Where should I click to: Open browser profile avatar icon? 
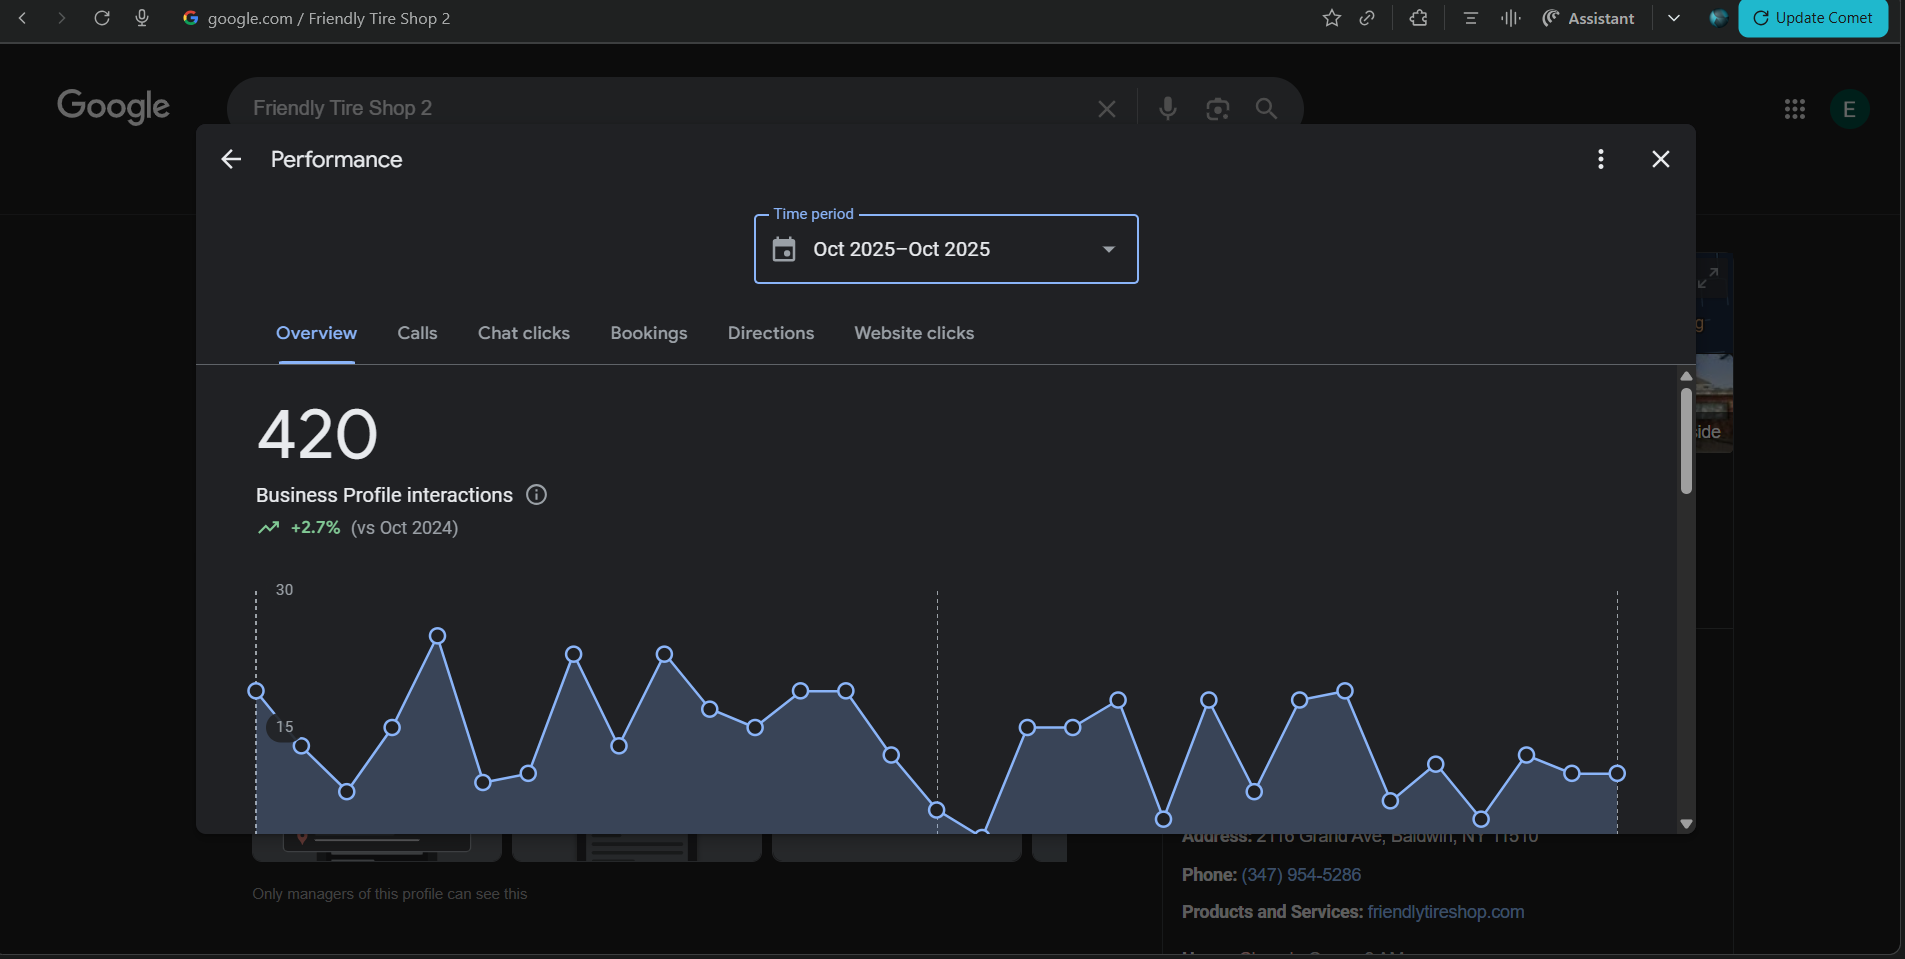point(1718,18)
